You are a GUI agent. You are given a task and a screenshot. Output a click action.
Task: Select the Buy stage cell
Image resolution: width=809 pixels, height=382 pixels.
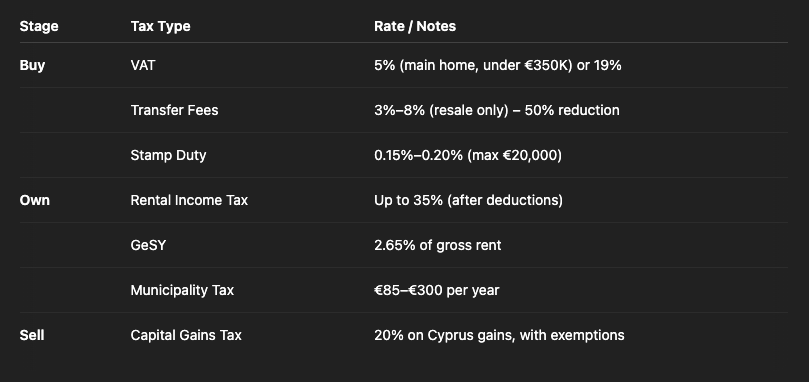tap(32, 66)
